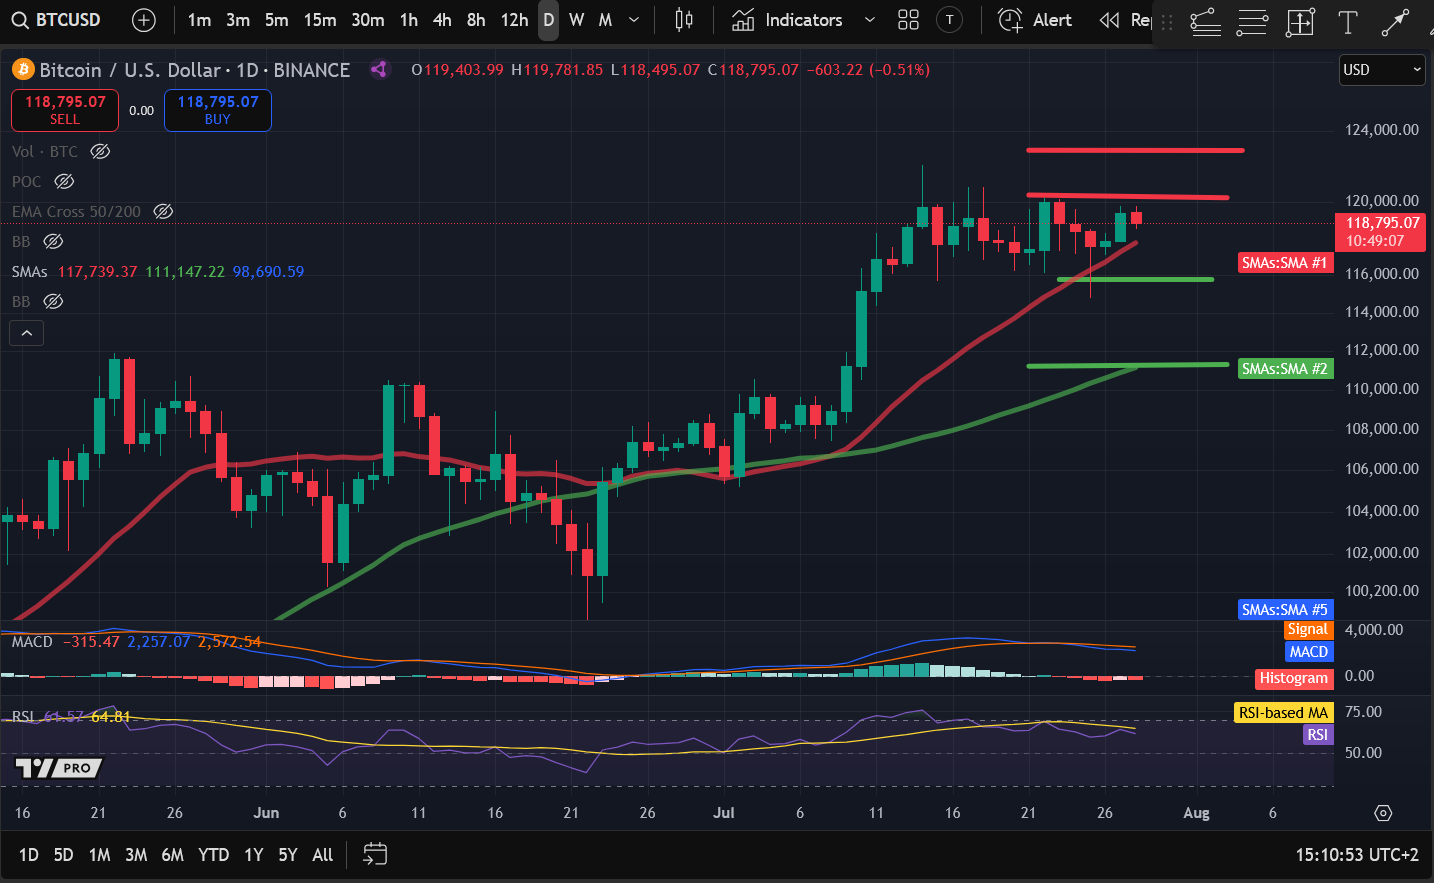Click the MACD pane legend title

[x=32, y=642]
